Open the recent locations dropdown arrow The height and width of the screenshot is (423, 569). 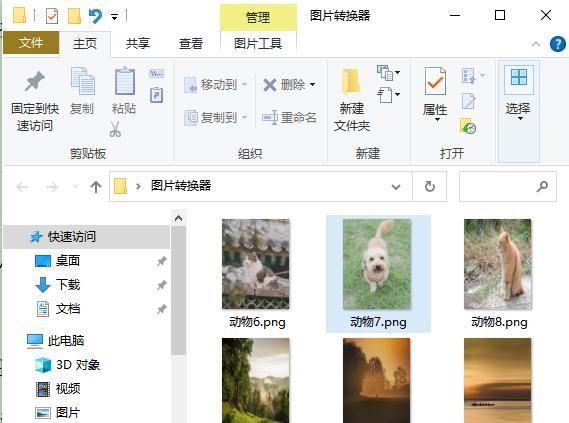tap(75, 187)
